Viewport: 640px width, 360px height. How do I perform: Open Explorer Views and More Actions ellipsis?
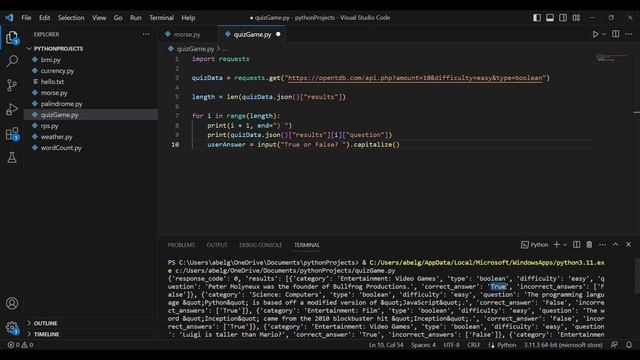pyautogui.click(x=146, y=34)
